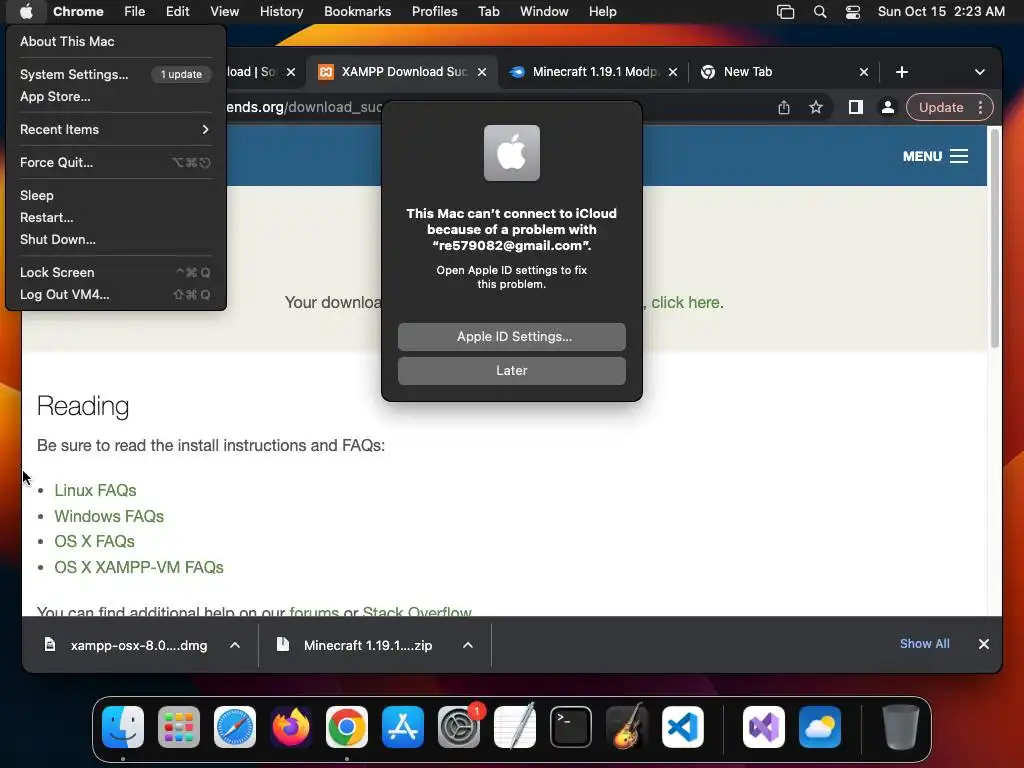Open Spotlight search in the menu bar

(x=820, y=12)
